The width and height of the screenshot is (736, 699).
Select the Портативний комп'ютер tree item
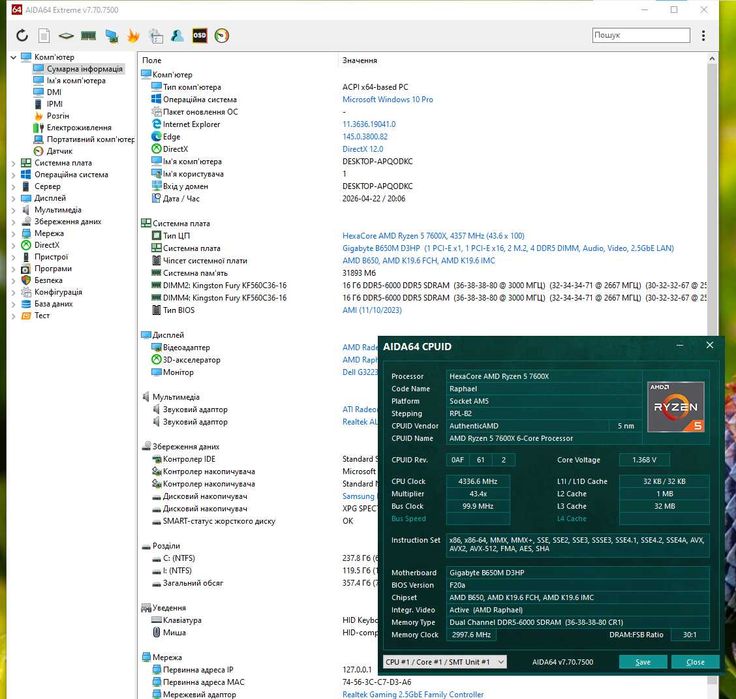point(90,139)
